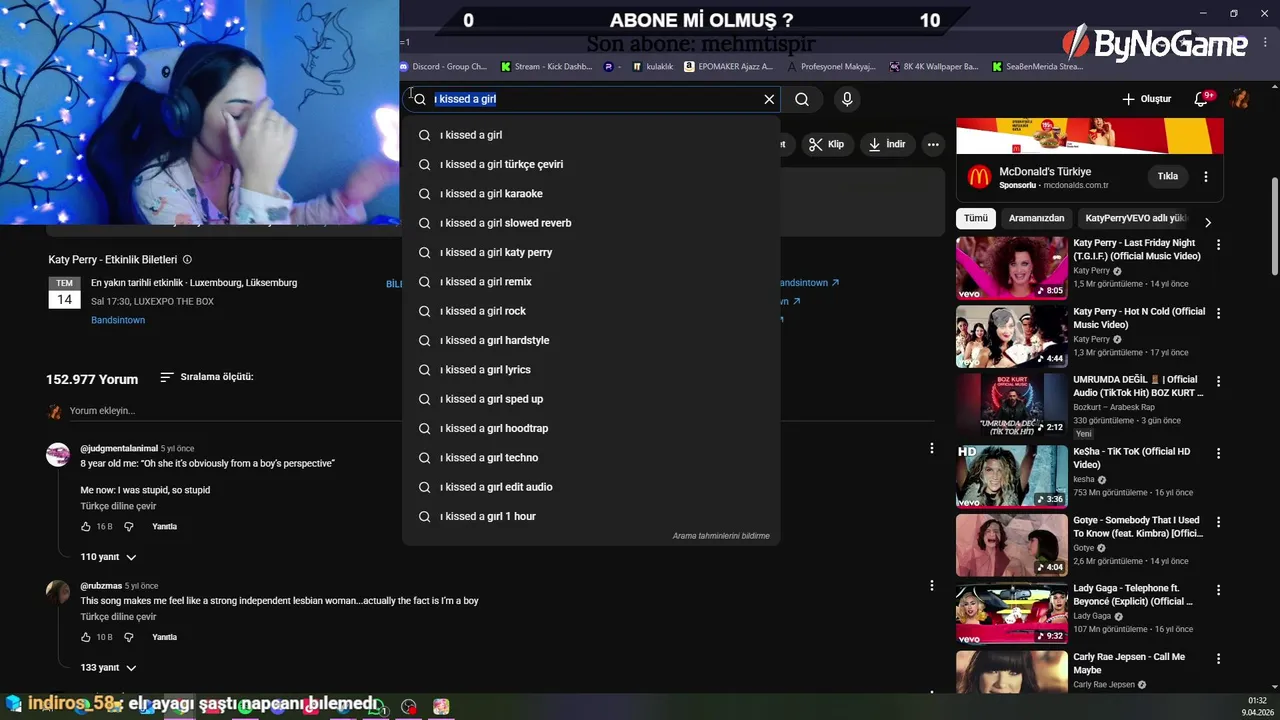Screen dimensions: 1280x720
Task: Open options menu on McDonald's Türkiye ad
Action: point(1206,176)
